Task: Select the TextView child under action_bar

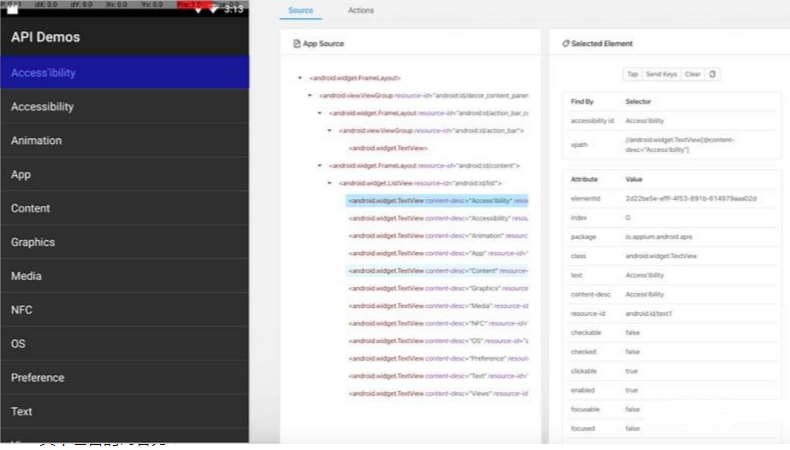Action: coord(388,148)
